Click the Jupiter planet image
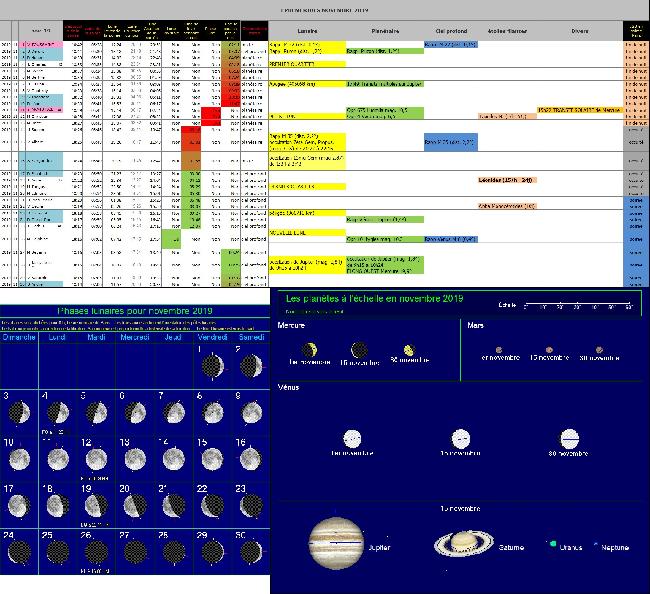The height and width of the screenshot is (594, 650). [336, 543]
